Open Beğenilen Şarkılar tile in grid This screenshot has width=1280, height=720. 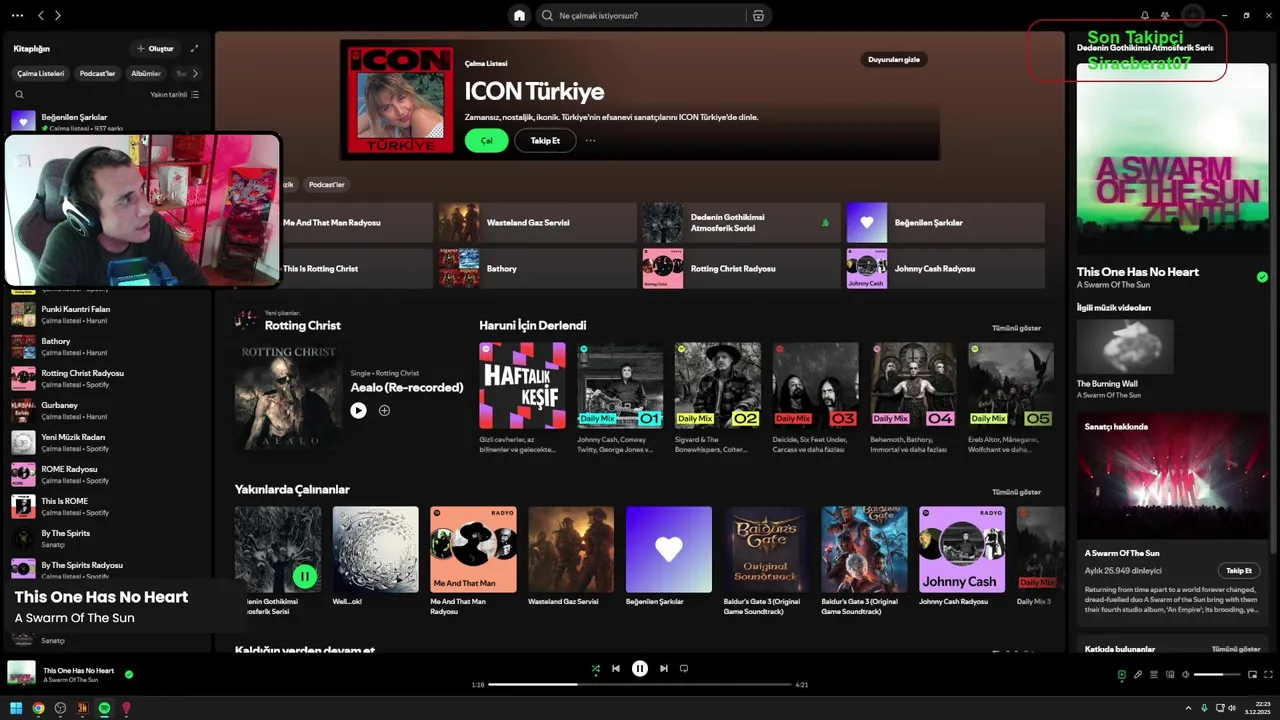945,222
